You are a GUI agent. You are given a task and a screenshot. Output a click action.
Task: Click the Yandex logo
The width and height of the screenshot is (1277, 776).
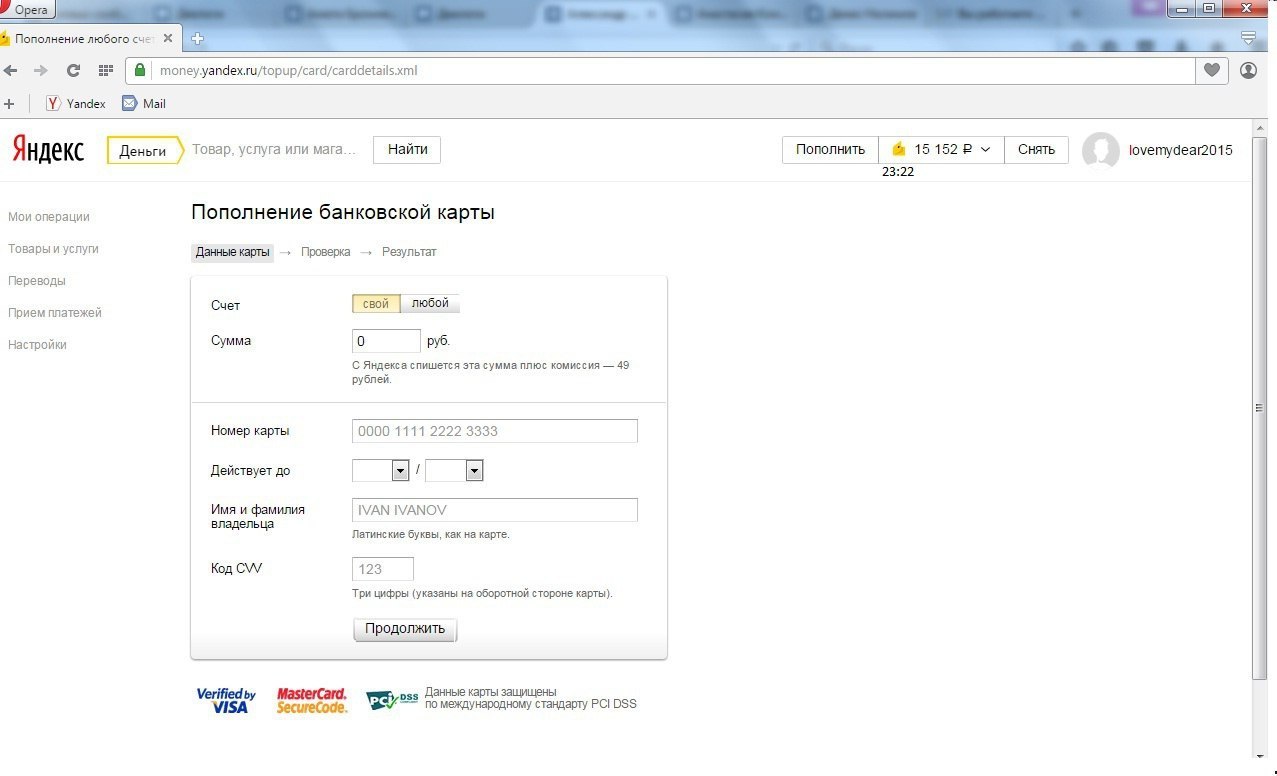click(48, 150)
